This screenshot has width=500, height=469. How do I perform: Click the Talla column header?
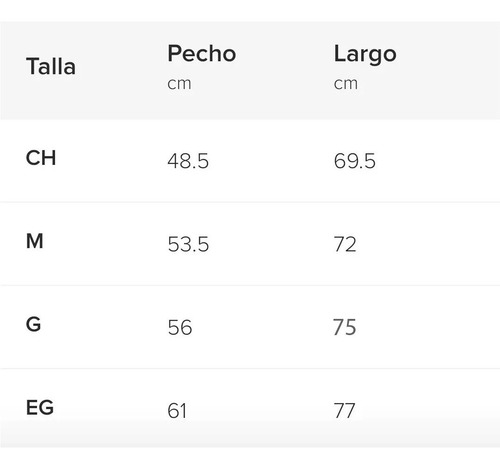click(x=51, y=66)
